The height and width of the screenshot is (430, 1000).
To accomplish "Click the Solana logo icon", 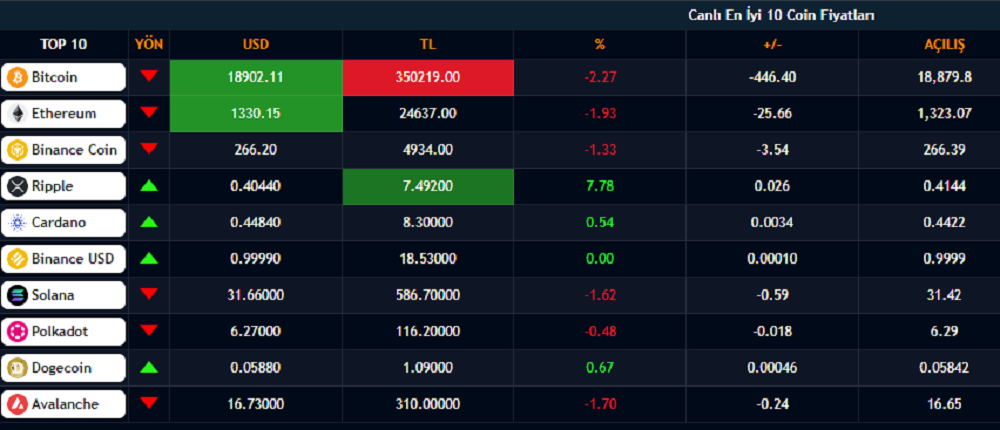I will (15, 295).
